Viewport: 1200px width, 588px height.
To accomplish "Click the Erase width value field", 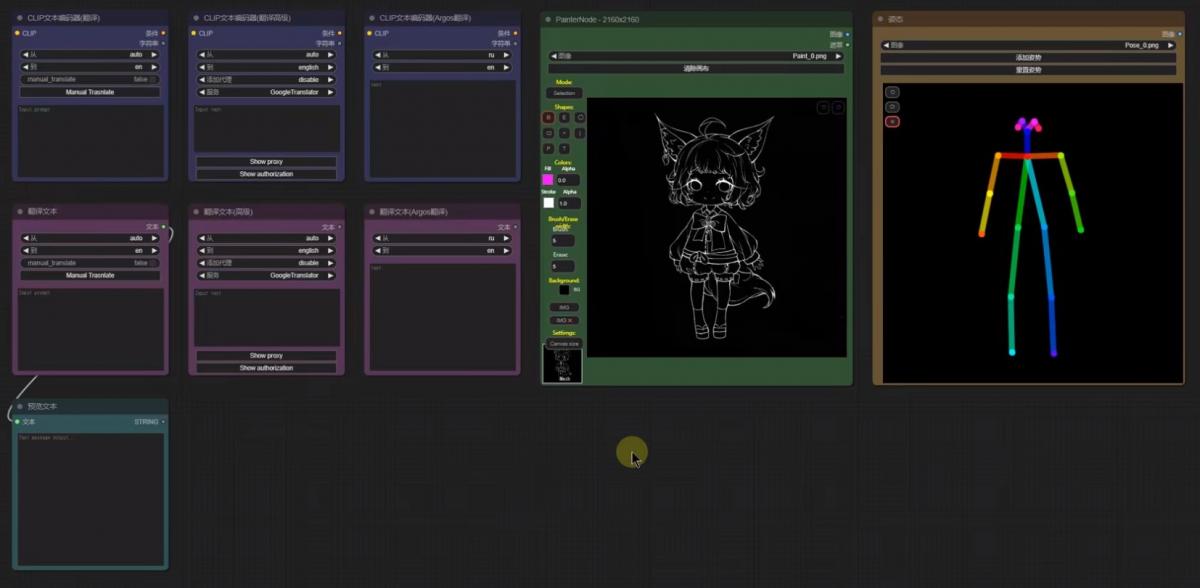I will (x=563, y=266).
